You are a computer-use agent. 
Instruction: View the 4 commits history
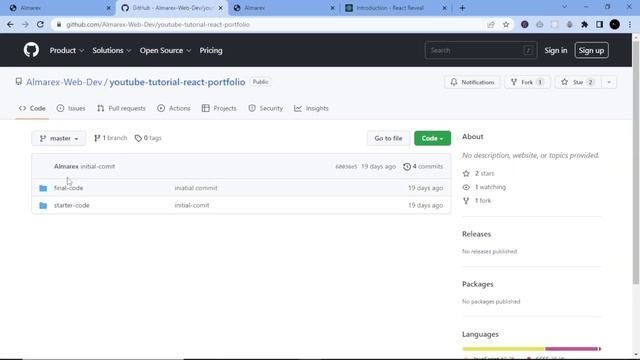pyautogui.click(x=423, y=166)
